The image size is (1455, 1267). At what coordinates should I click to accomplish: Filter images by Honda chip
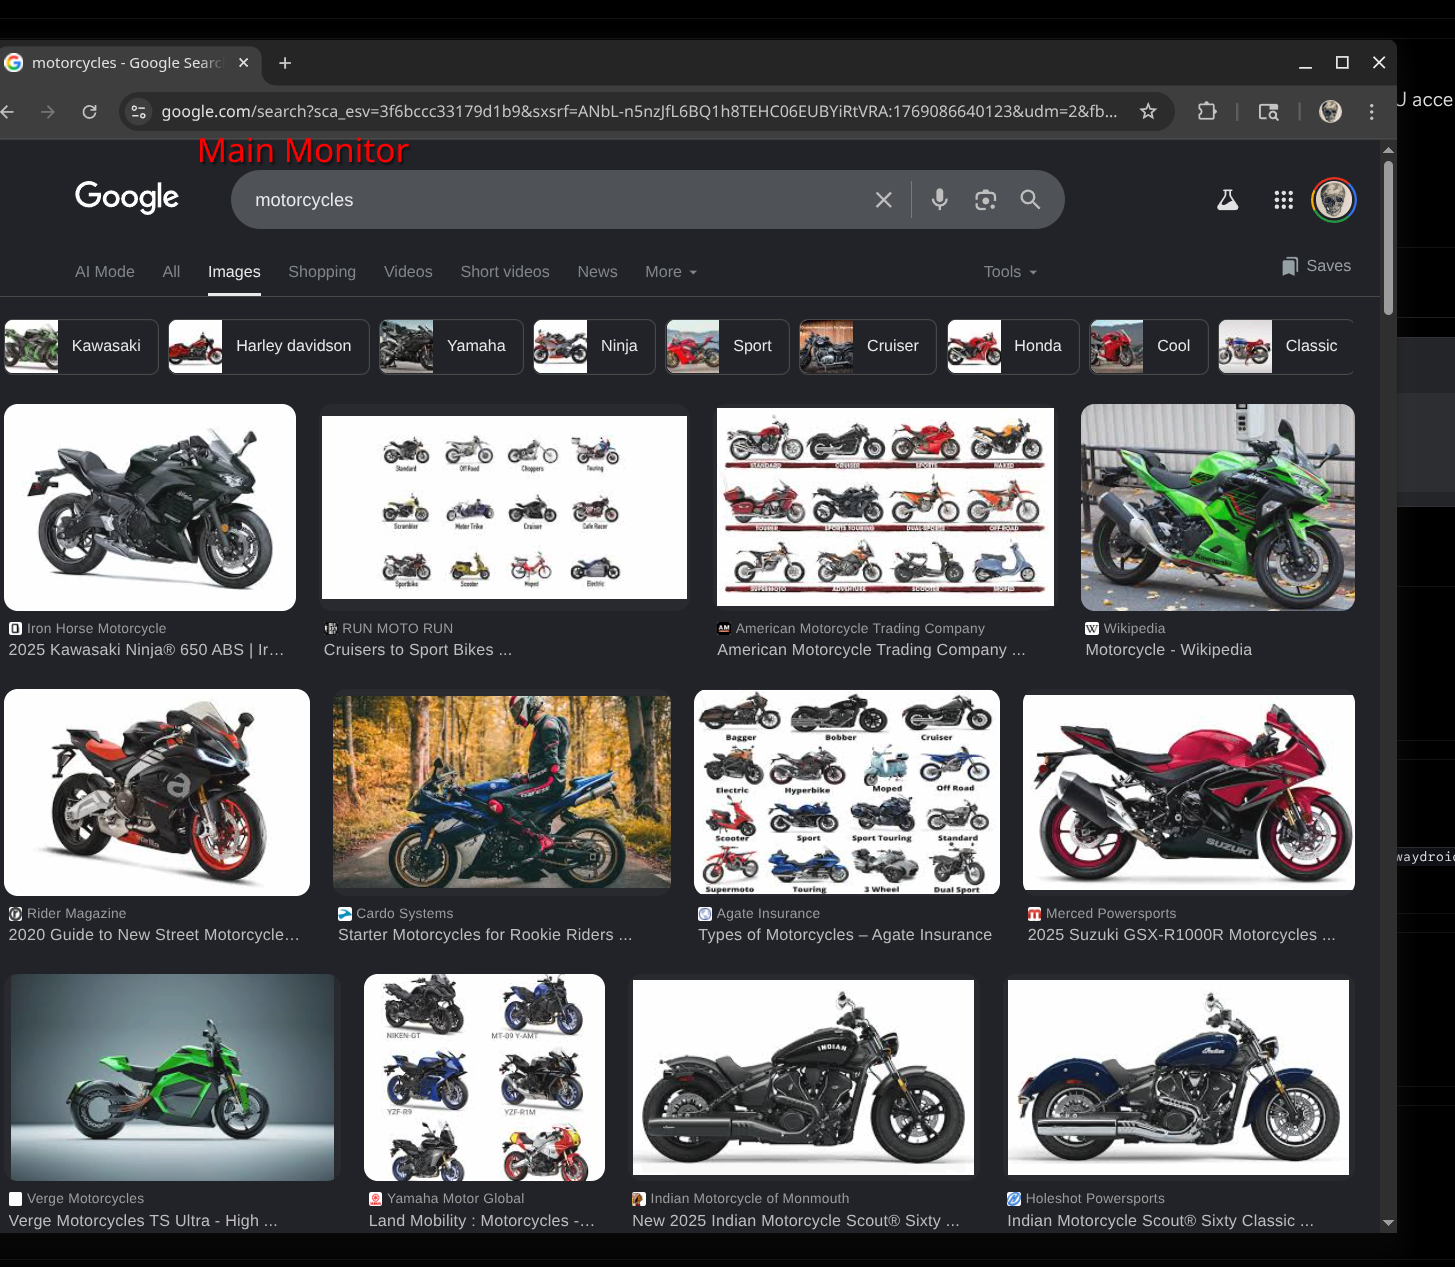point(1013,346)
